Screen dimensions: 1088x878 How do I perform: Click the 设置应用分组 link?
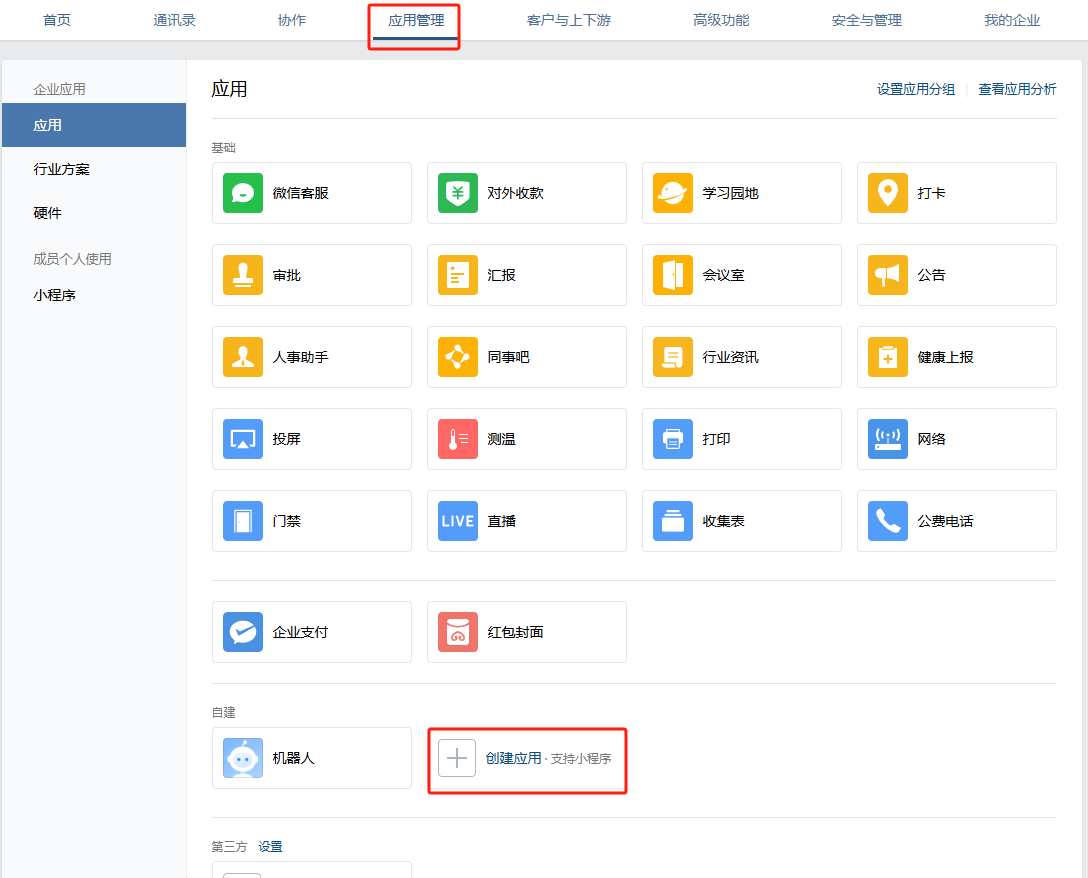pyautogui.click(x=916, y=89)
